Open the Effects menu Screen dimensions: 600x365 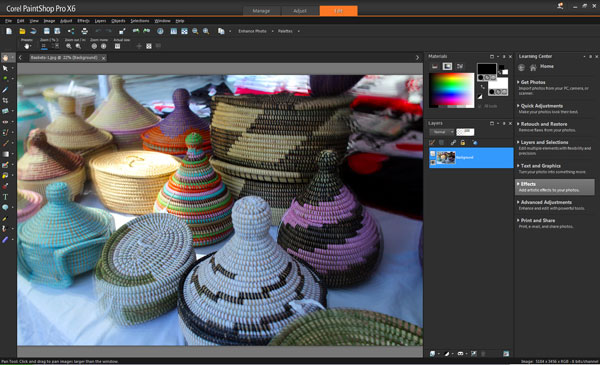click(x=83, y=21)
